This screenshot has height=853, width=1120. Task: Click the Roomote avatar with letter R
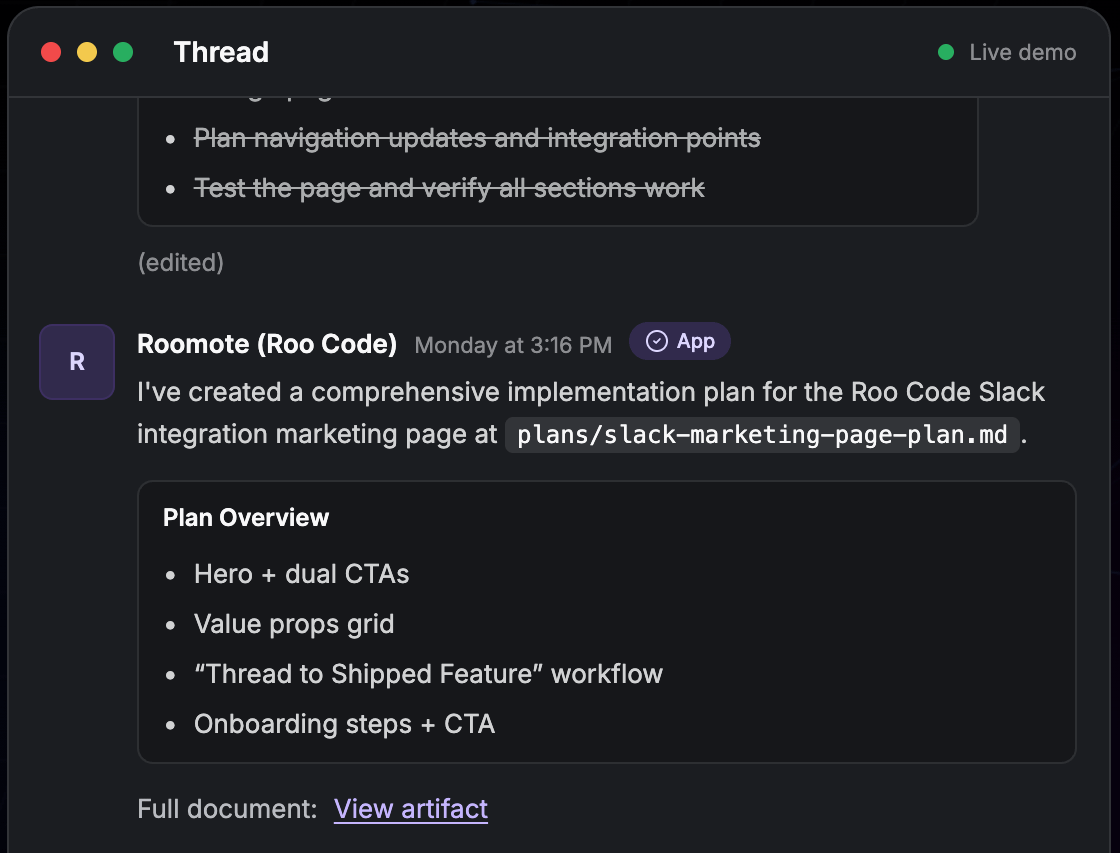[x=77, y=361]
